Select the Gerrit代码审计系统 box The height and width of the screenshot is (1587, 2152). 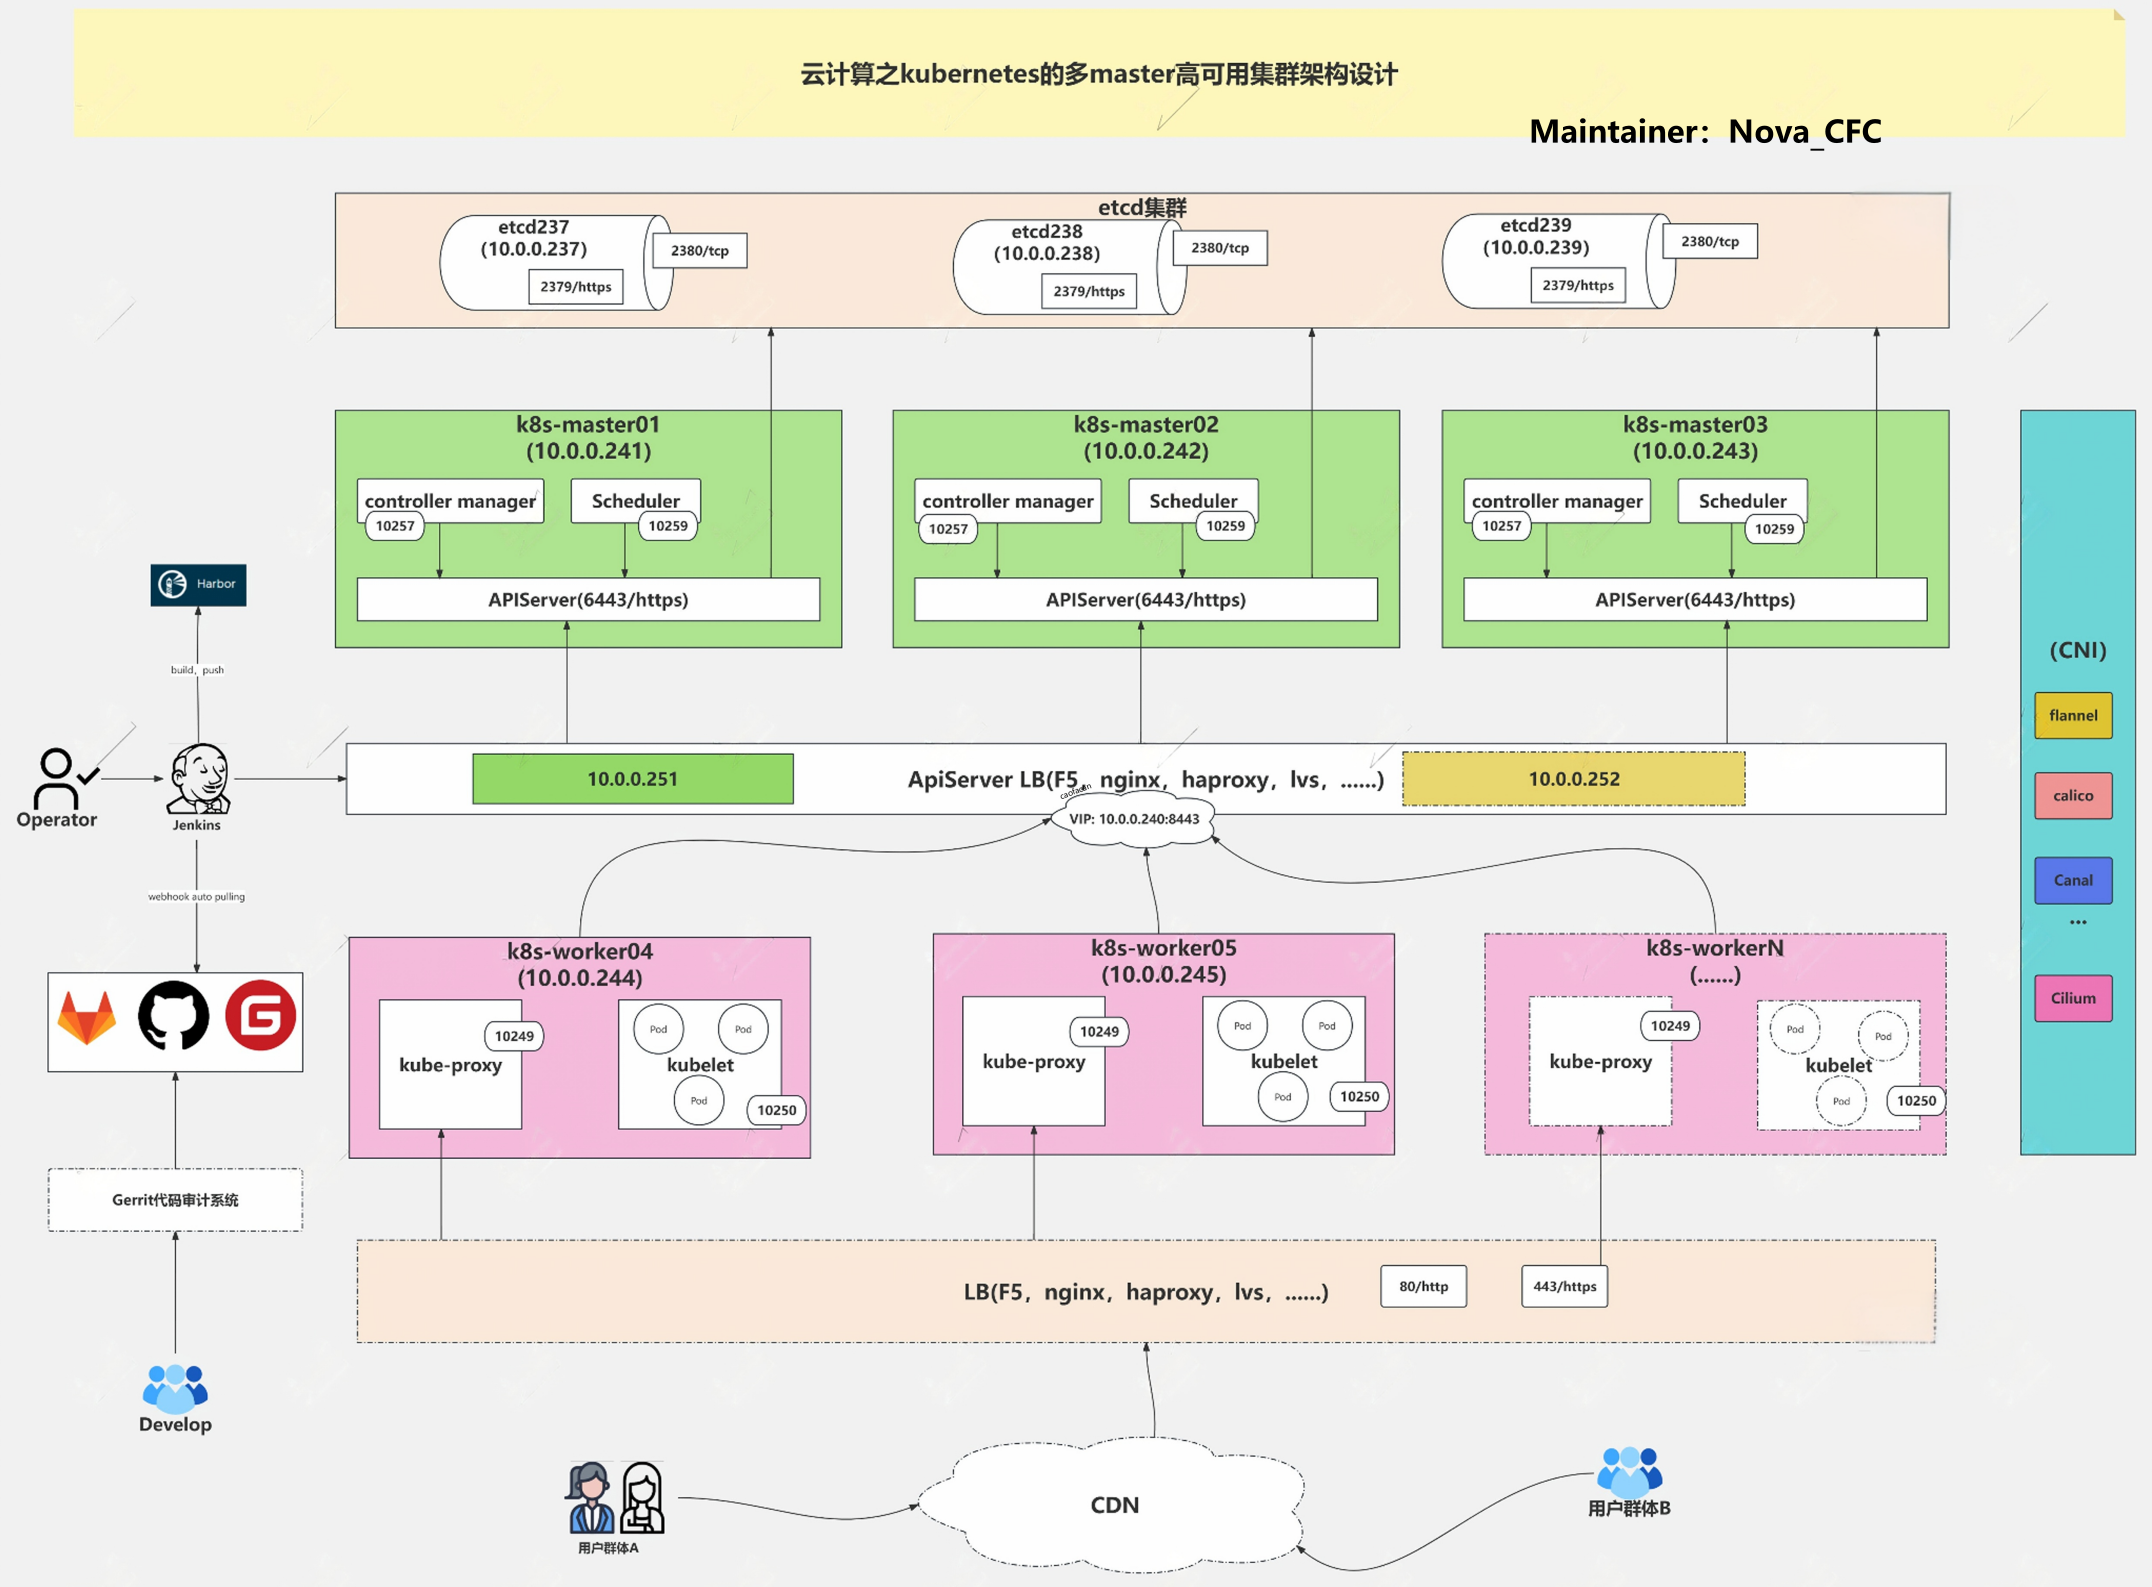click(175, 1200)
